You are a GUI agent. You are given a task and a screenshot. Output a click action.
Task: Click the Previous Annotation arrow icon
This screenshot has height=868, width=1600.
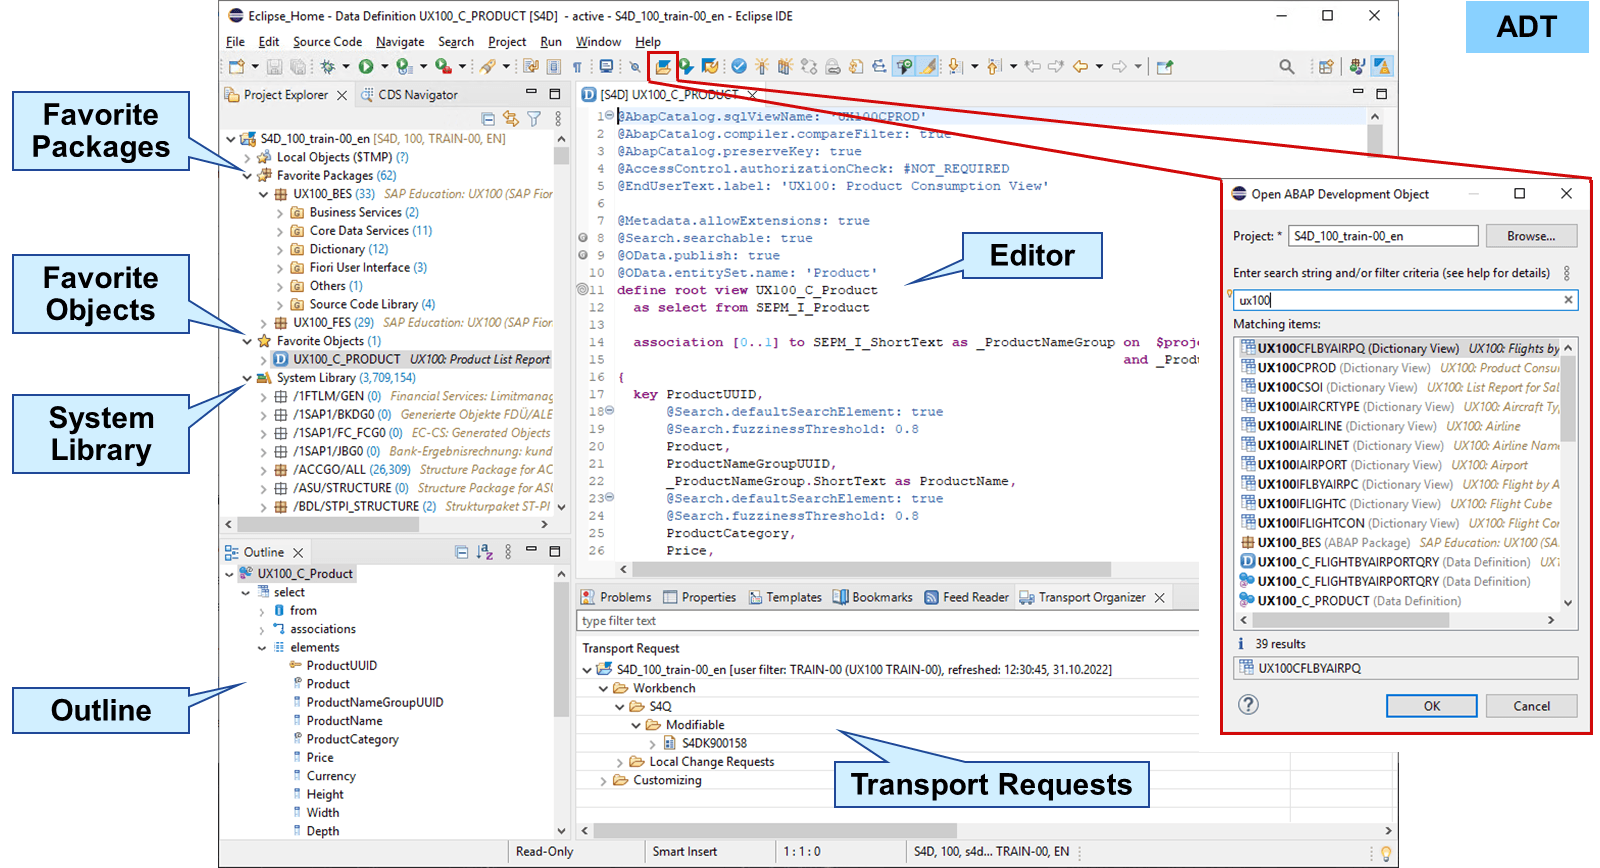(x=993, y=66)
